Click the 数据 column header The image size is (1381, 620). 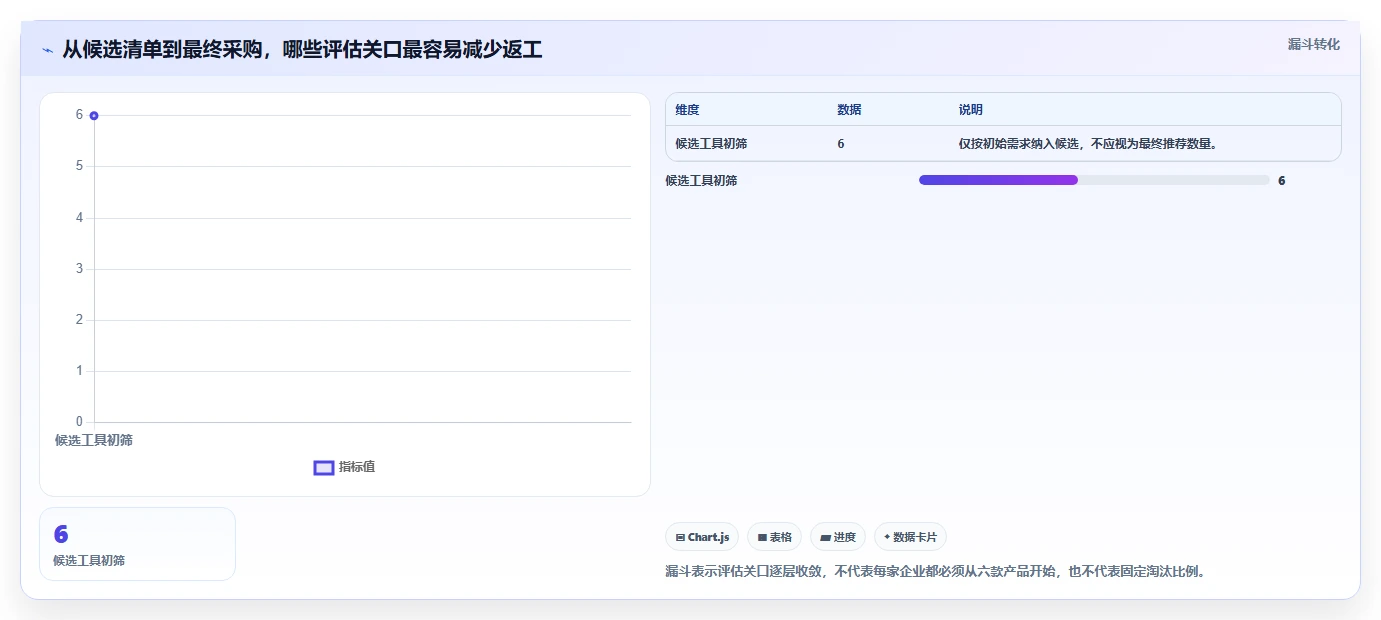849,110
